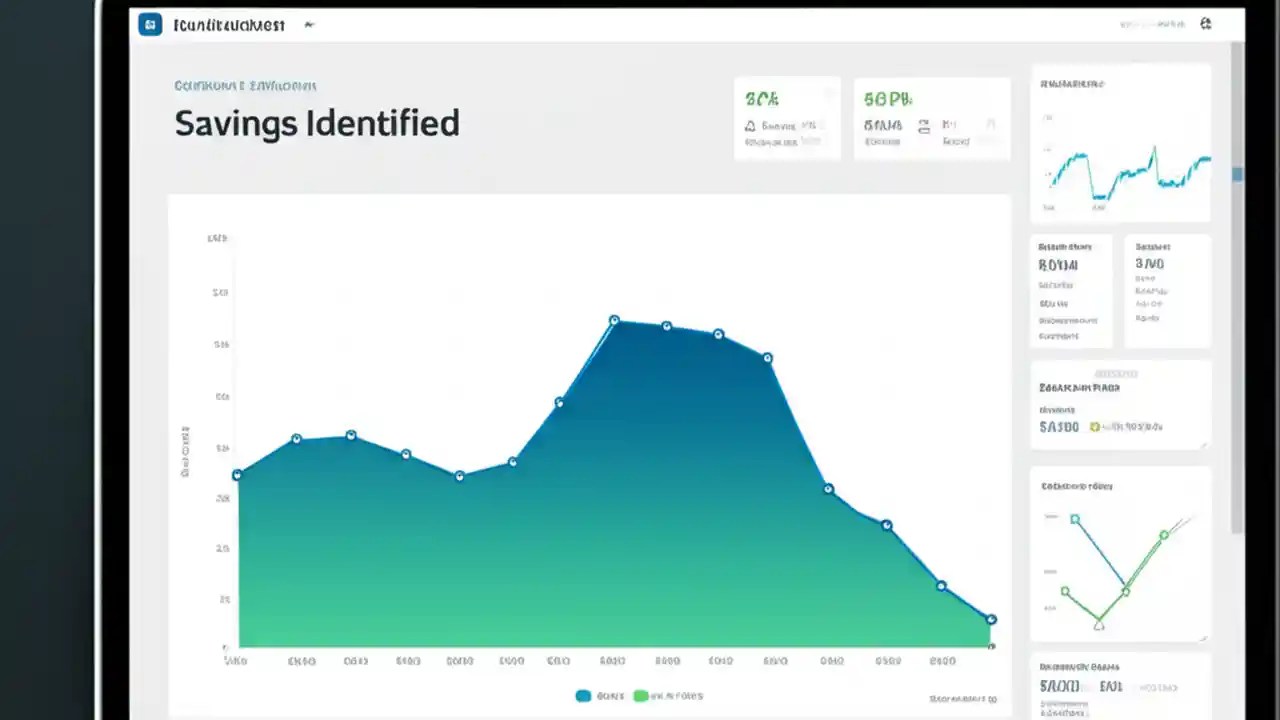Toggle the highlighted badge in the savings summary card
This screenshot has width=1280, height=720.
pos(1115,373)
